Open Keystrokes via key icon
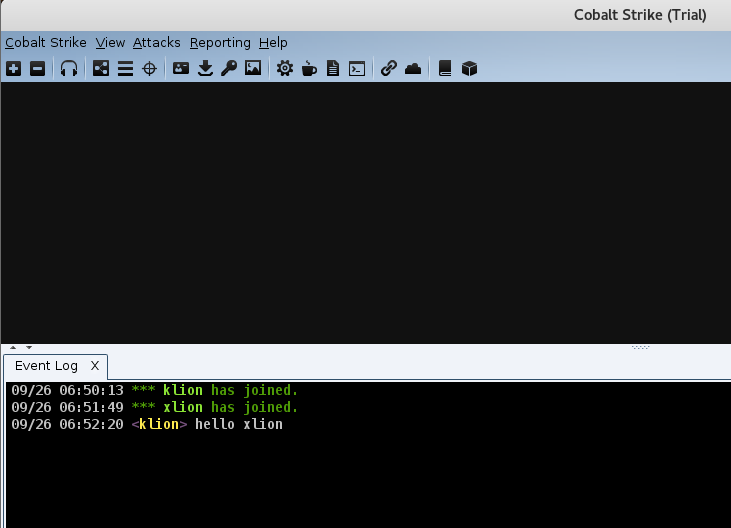731x528 pixels. [x=229, y=69]
